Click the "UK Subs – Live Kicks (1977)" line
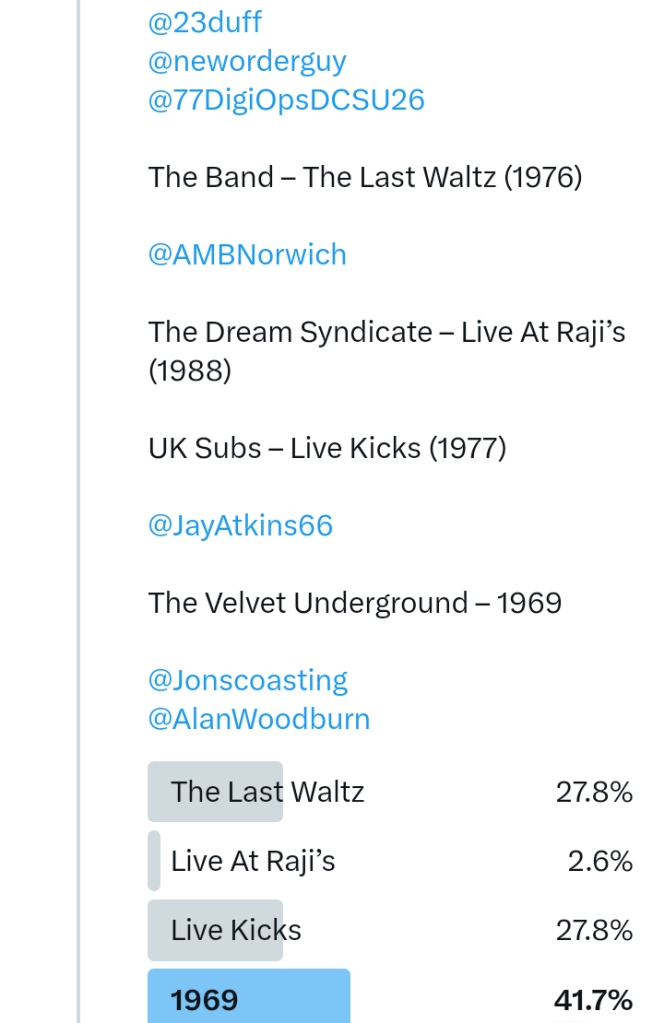 (327, 449)
